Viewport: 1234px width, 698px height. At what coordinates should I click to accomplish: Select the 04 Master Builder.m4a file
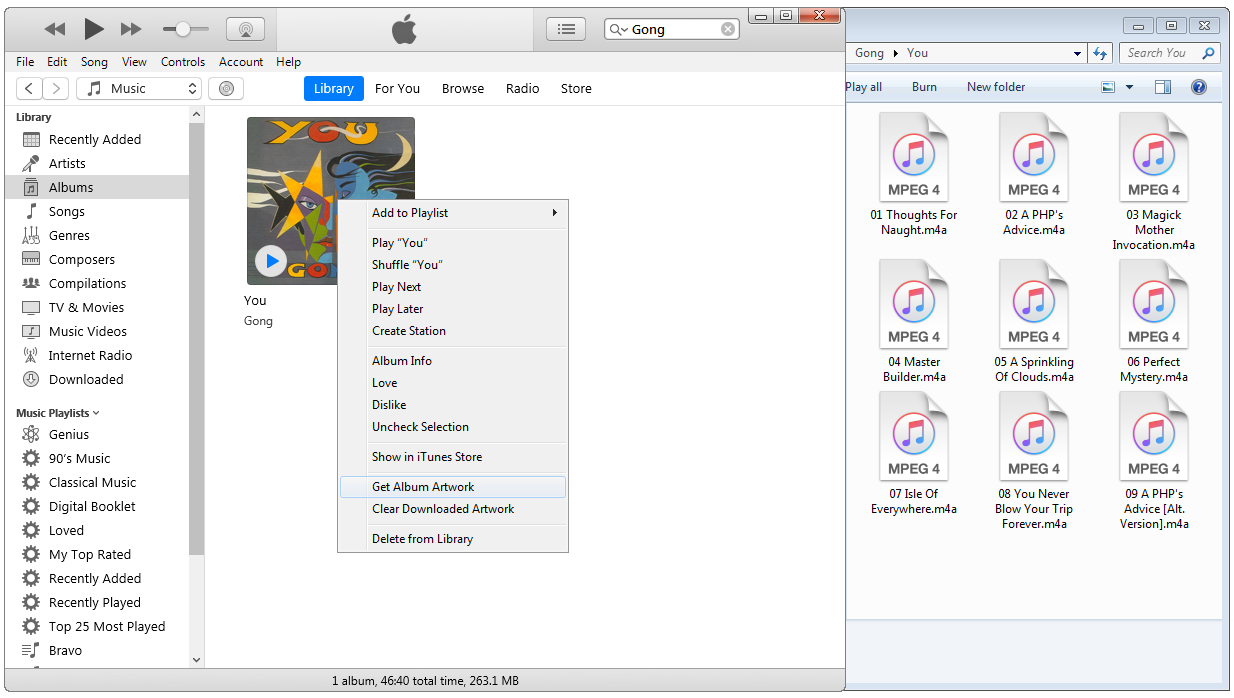pyautogui.click(x=914, y=322)
